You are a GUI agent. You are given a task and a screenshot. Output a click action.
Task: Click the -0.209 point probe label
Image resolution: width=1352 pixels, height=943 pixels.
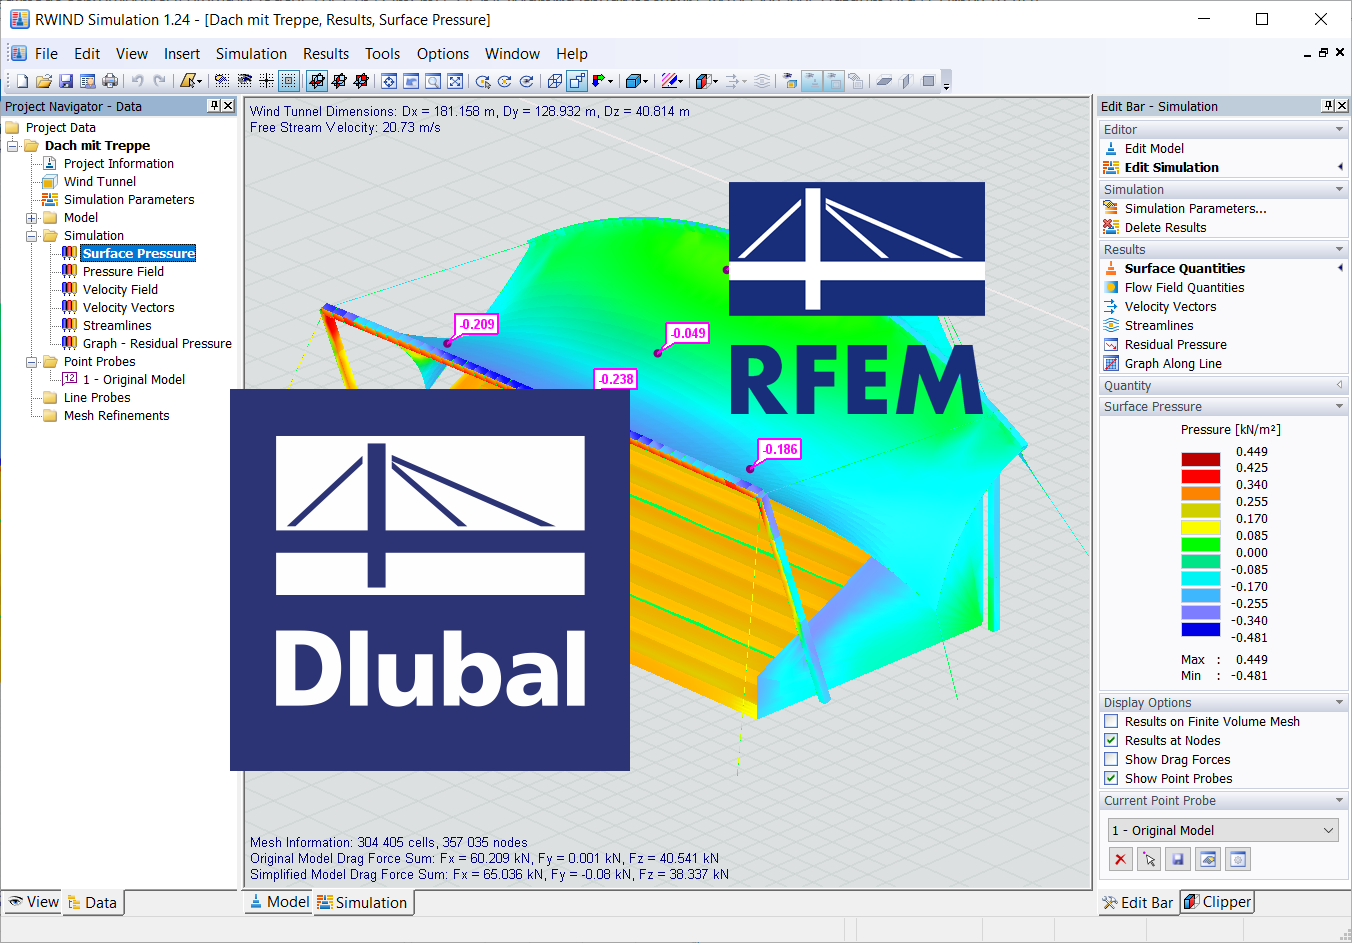[477, 324]
